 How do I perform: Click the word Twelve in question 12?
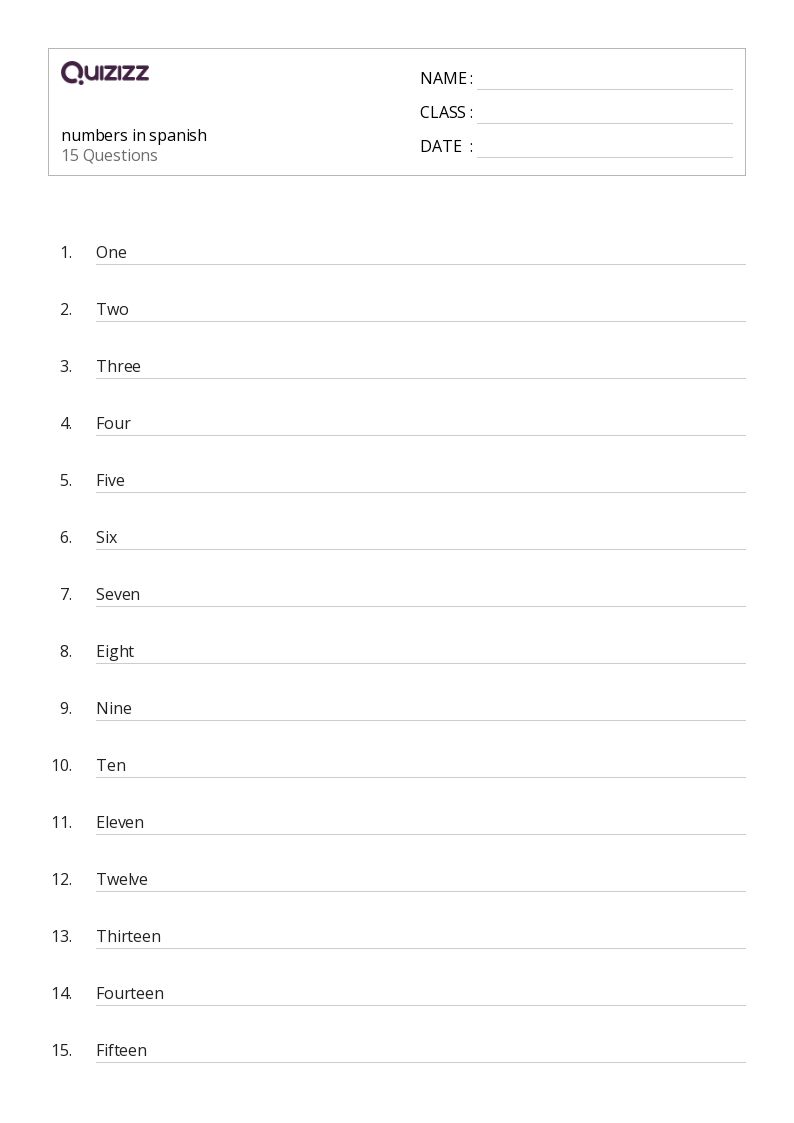[x=122, y=879]
